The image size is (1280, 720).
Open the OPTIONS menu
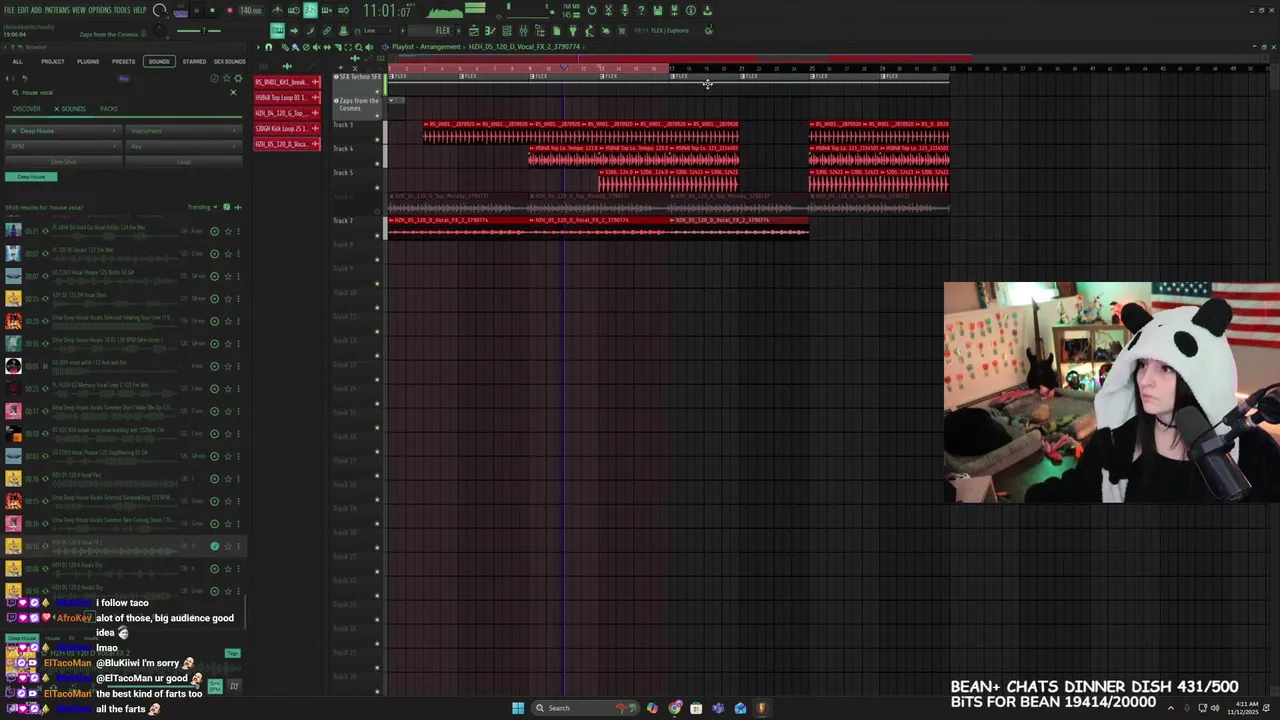pyautogui.click(x=100, y=10)
